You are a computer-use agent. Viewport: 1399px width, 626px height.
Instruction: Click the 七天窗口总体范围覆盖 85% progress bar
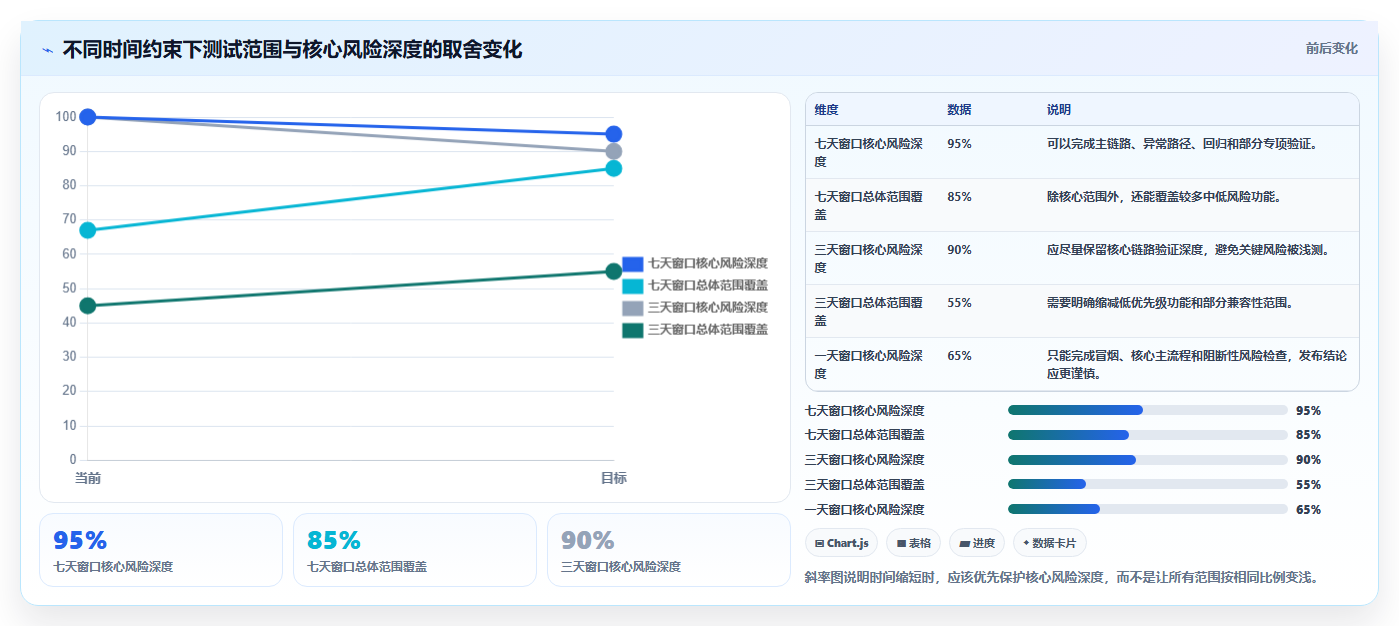[1148, 435]
